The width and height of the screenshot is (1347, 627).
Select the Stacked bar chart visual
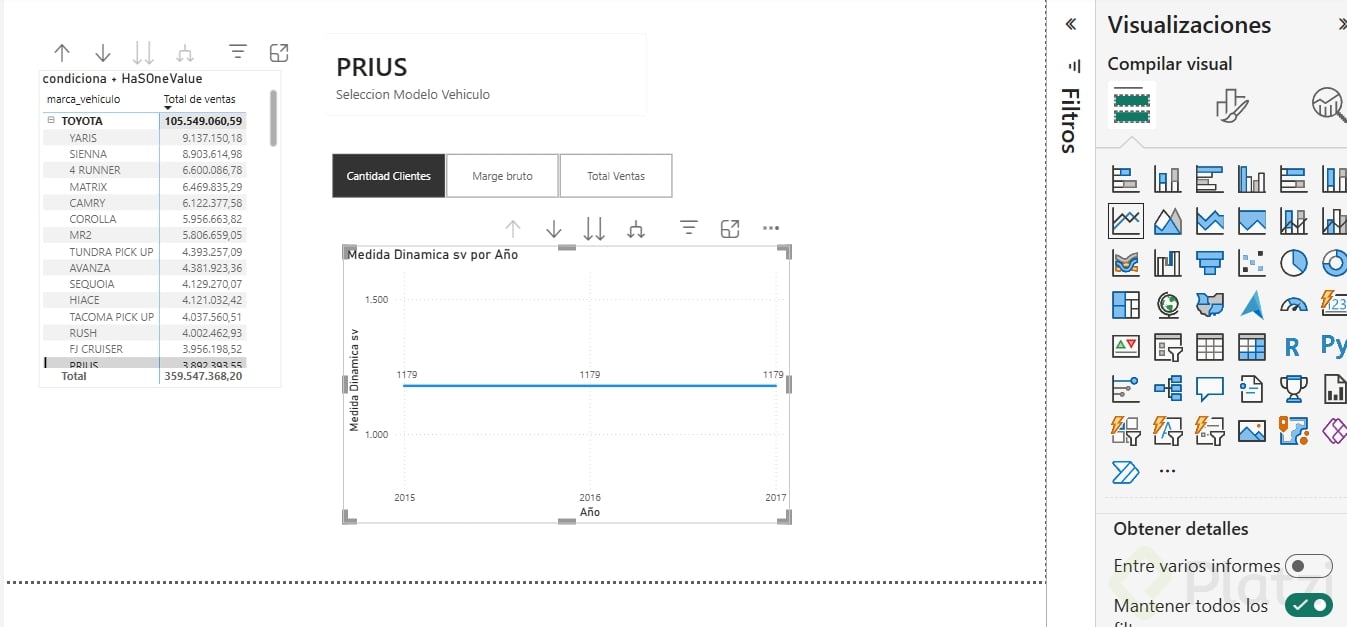pos(1126,179)
